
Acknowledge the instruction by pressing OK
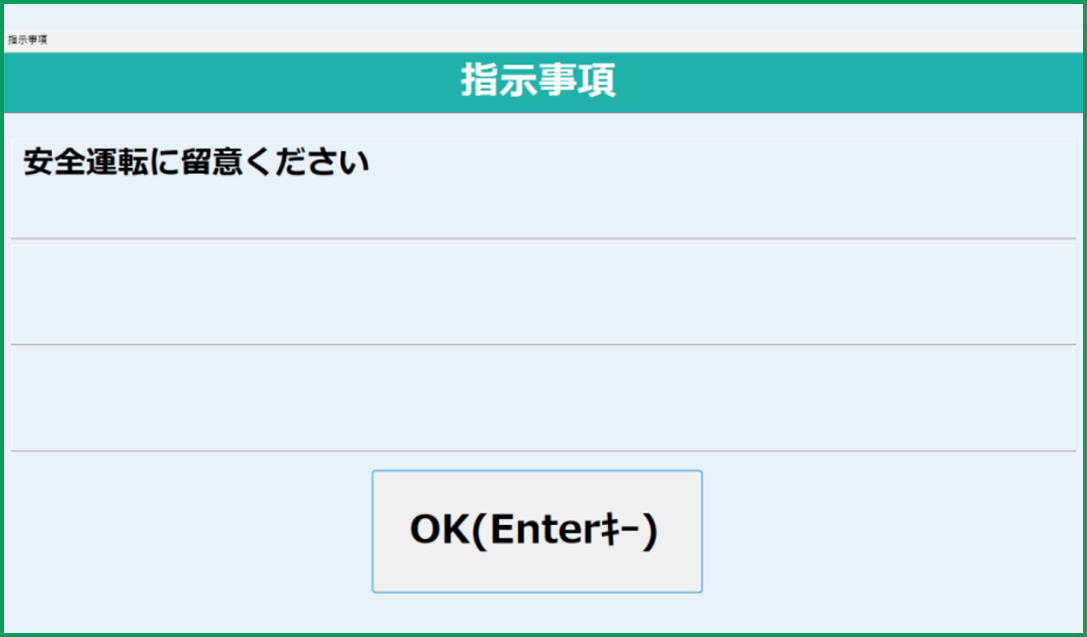[x=537, y=530]
